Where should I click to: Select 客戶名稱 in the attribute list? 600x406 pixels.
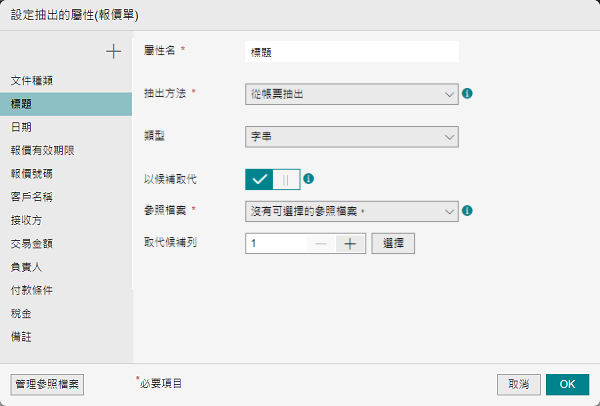pos(33,196)
